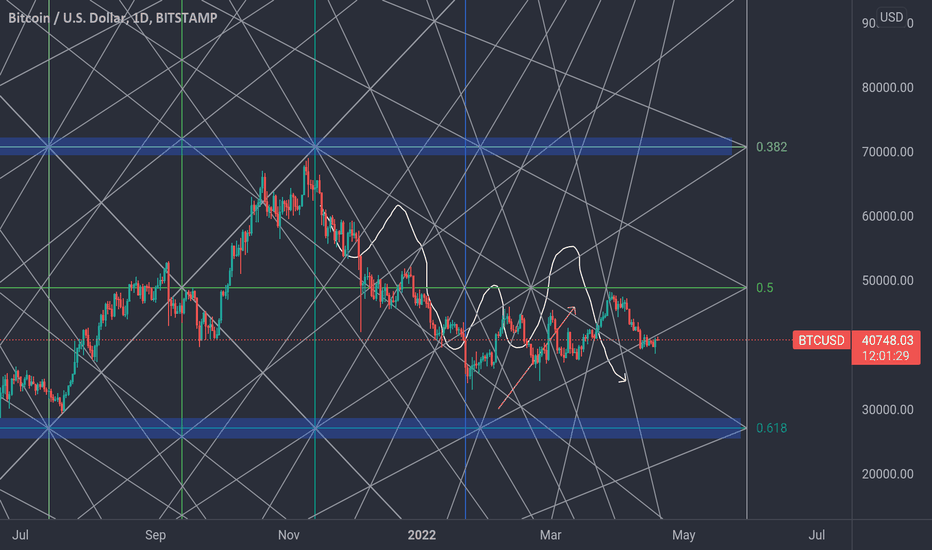Click the Jul label at the time axis start
The image size is (932, 550).
click(20, 535)
